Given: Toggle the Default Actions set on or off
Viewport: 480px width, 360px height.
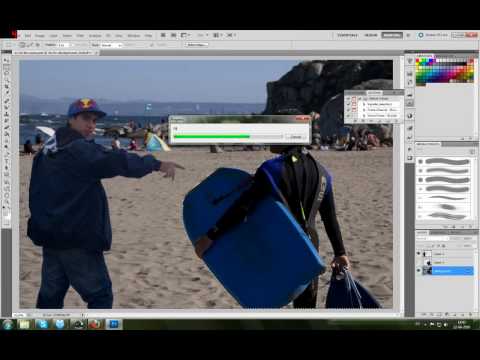Looking at the screenshot, I should pyautogui.click(x=348, y=99).
